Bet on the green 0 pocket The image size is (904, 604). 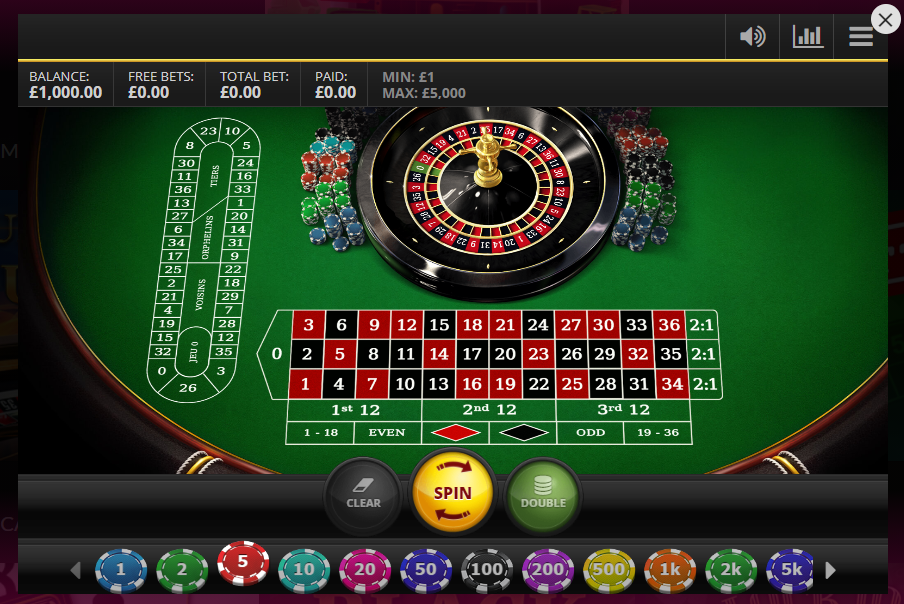tap(274, 353)
